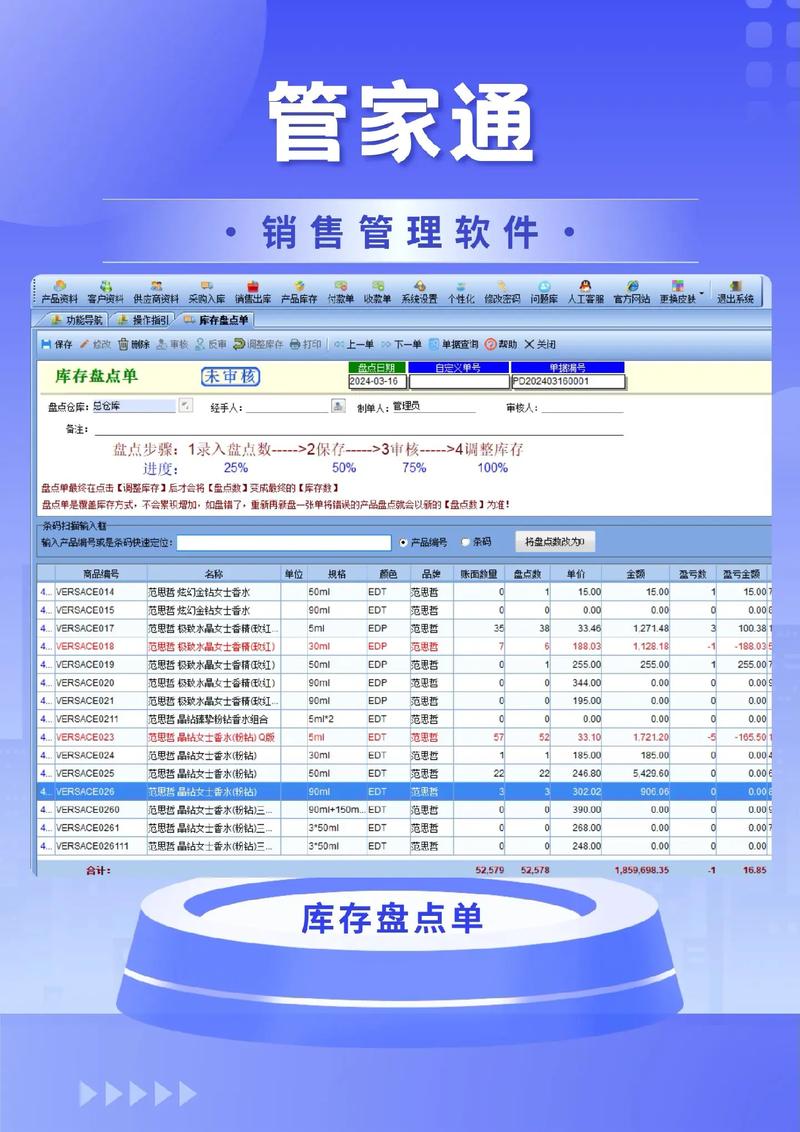Open 问题库 toolbar icon
Screen dimensions: 800x1132
tap(544, 292)
